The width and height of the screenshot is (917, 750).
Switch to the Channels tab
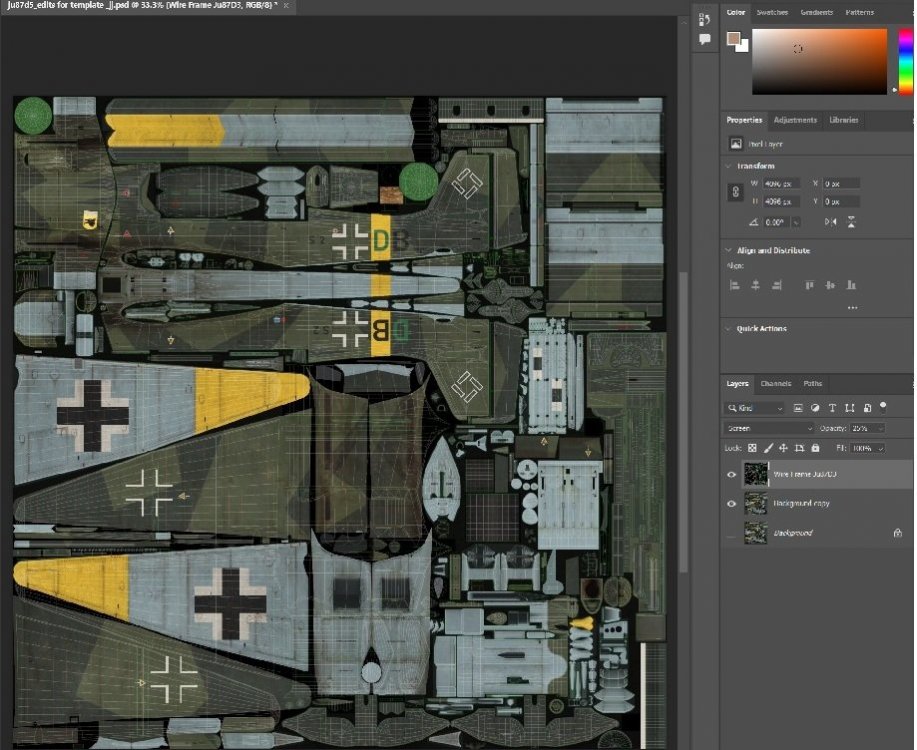[777, 384]
